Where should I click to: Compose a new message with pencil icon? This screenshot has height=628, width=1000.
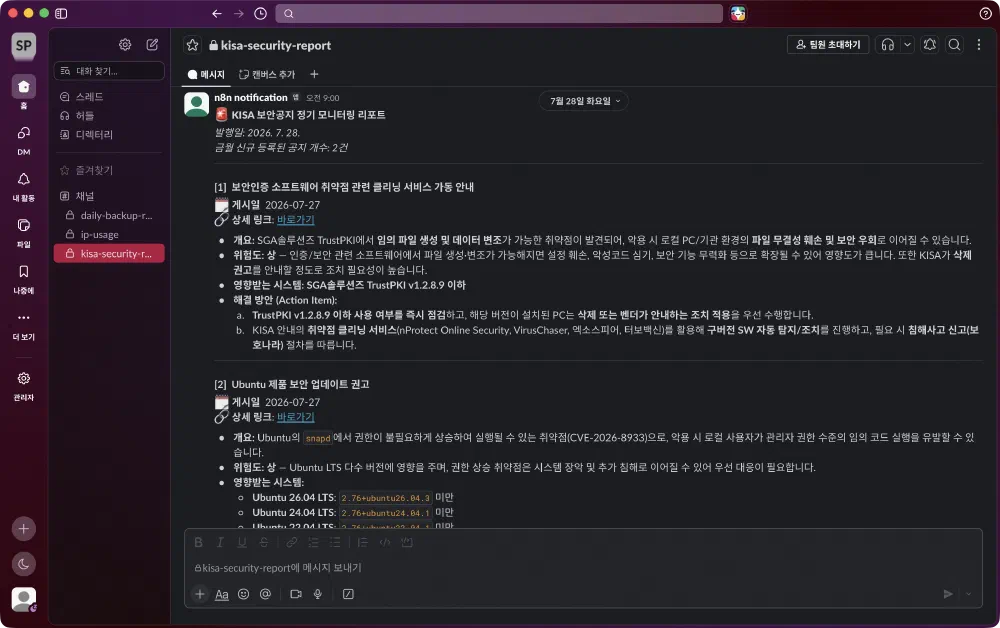coord(152,44)
